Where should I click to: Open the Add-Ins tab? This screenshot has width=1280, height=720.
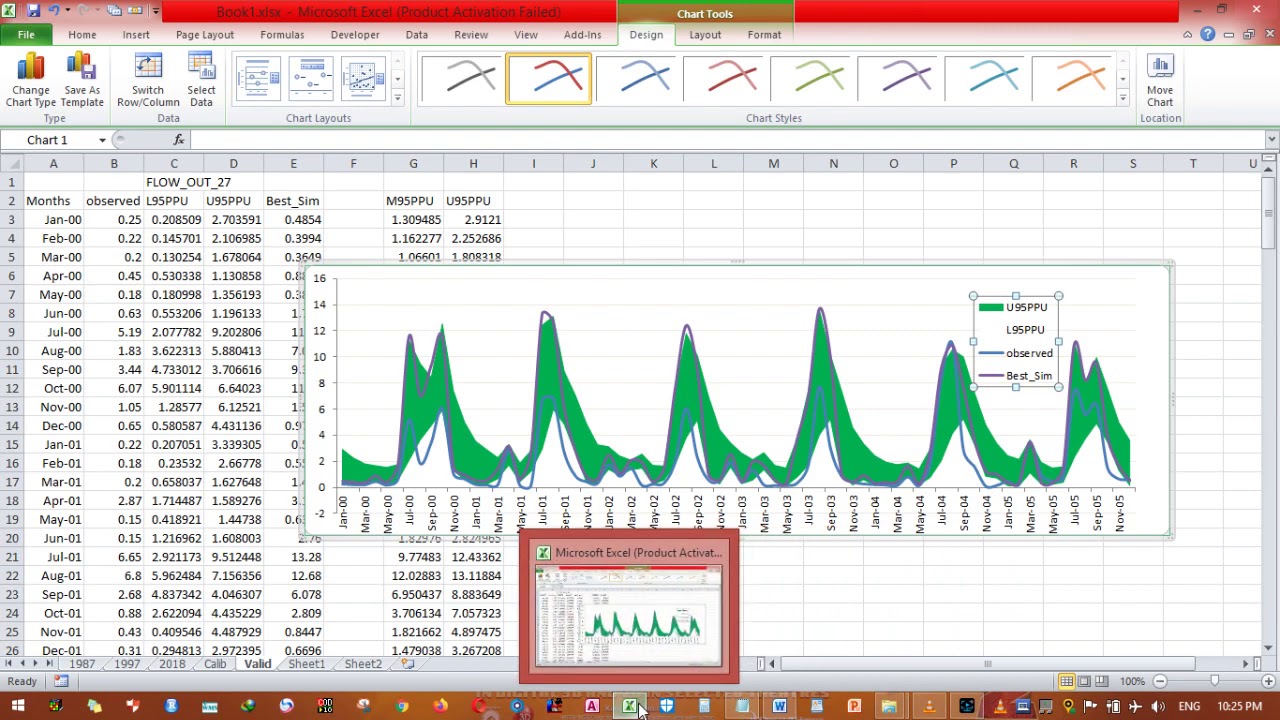[x=582, y=35]
